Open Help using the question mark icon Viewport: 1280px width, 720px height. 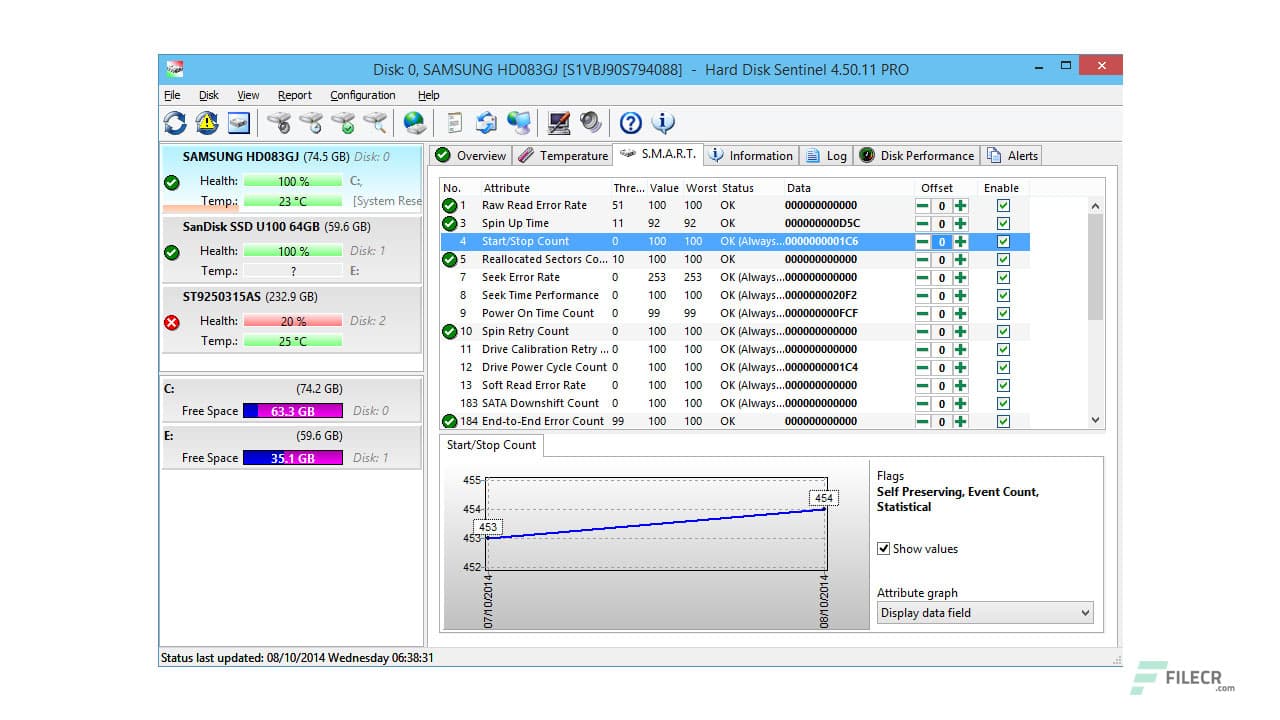[x=629, y=122]
